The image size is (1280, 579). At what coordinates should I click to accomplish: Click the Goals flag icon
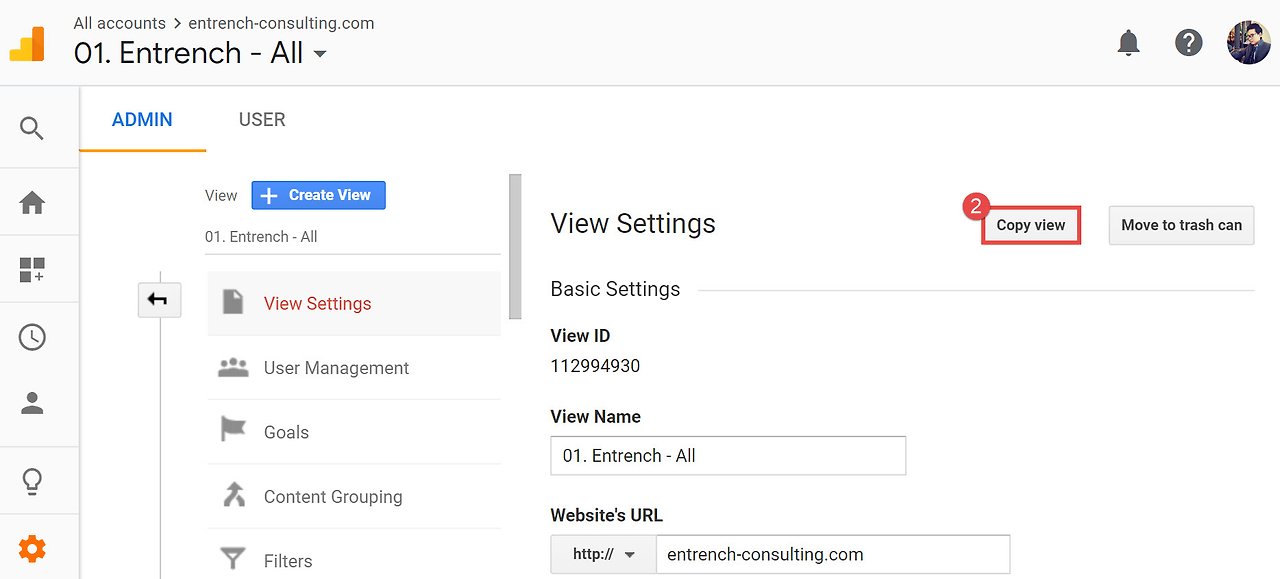pyautogui.click(x=233, y=431)
